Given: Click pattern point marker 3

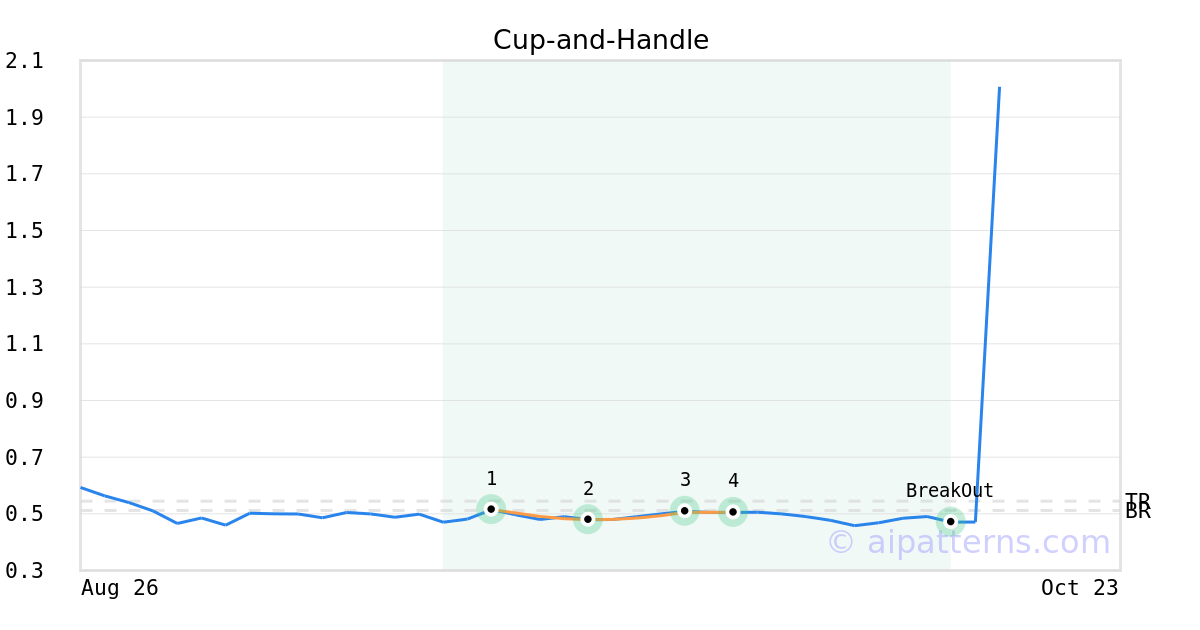Looking at the screenshot, I should click(x=684, y=511).
